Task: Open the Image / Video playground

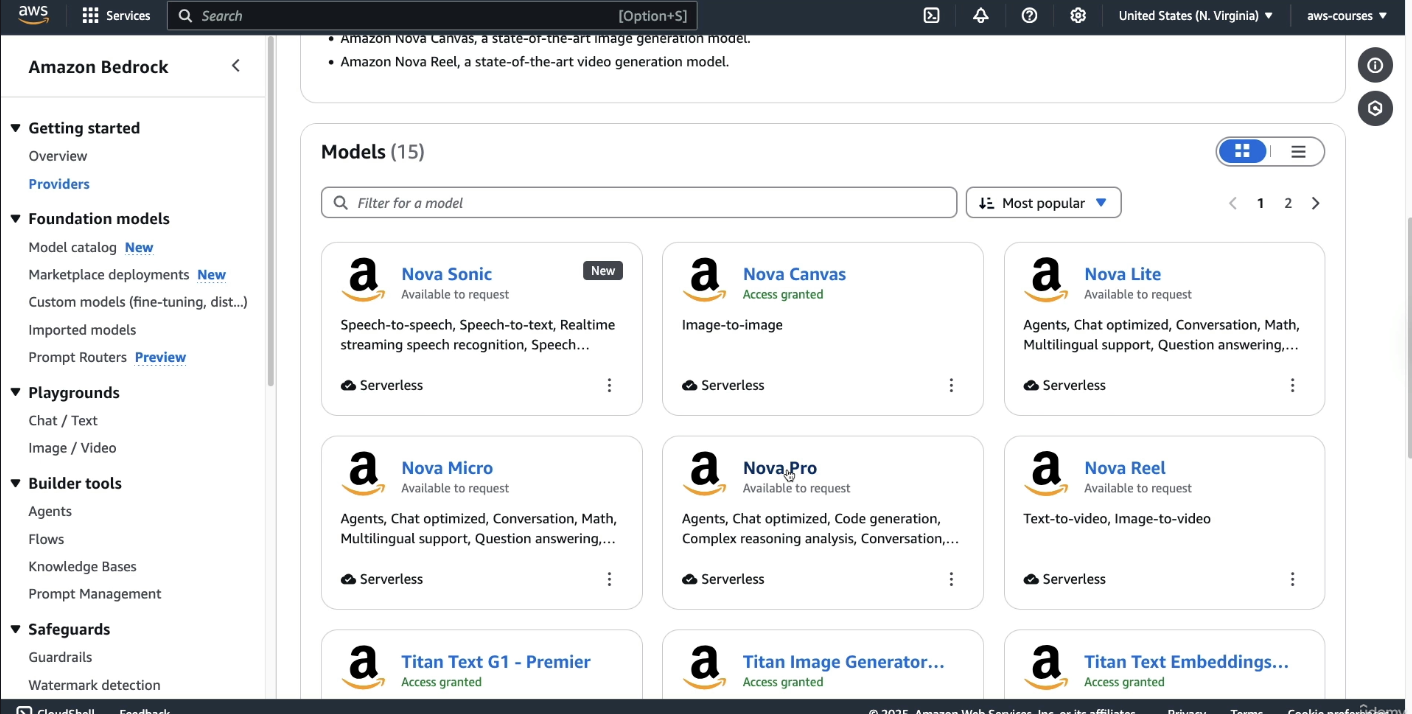Action: [72, 448]
